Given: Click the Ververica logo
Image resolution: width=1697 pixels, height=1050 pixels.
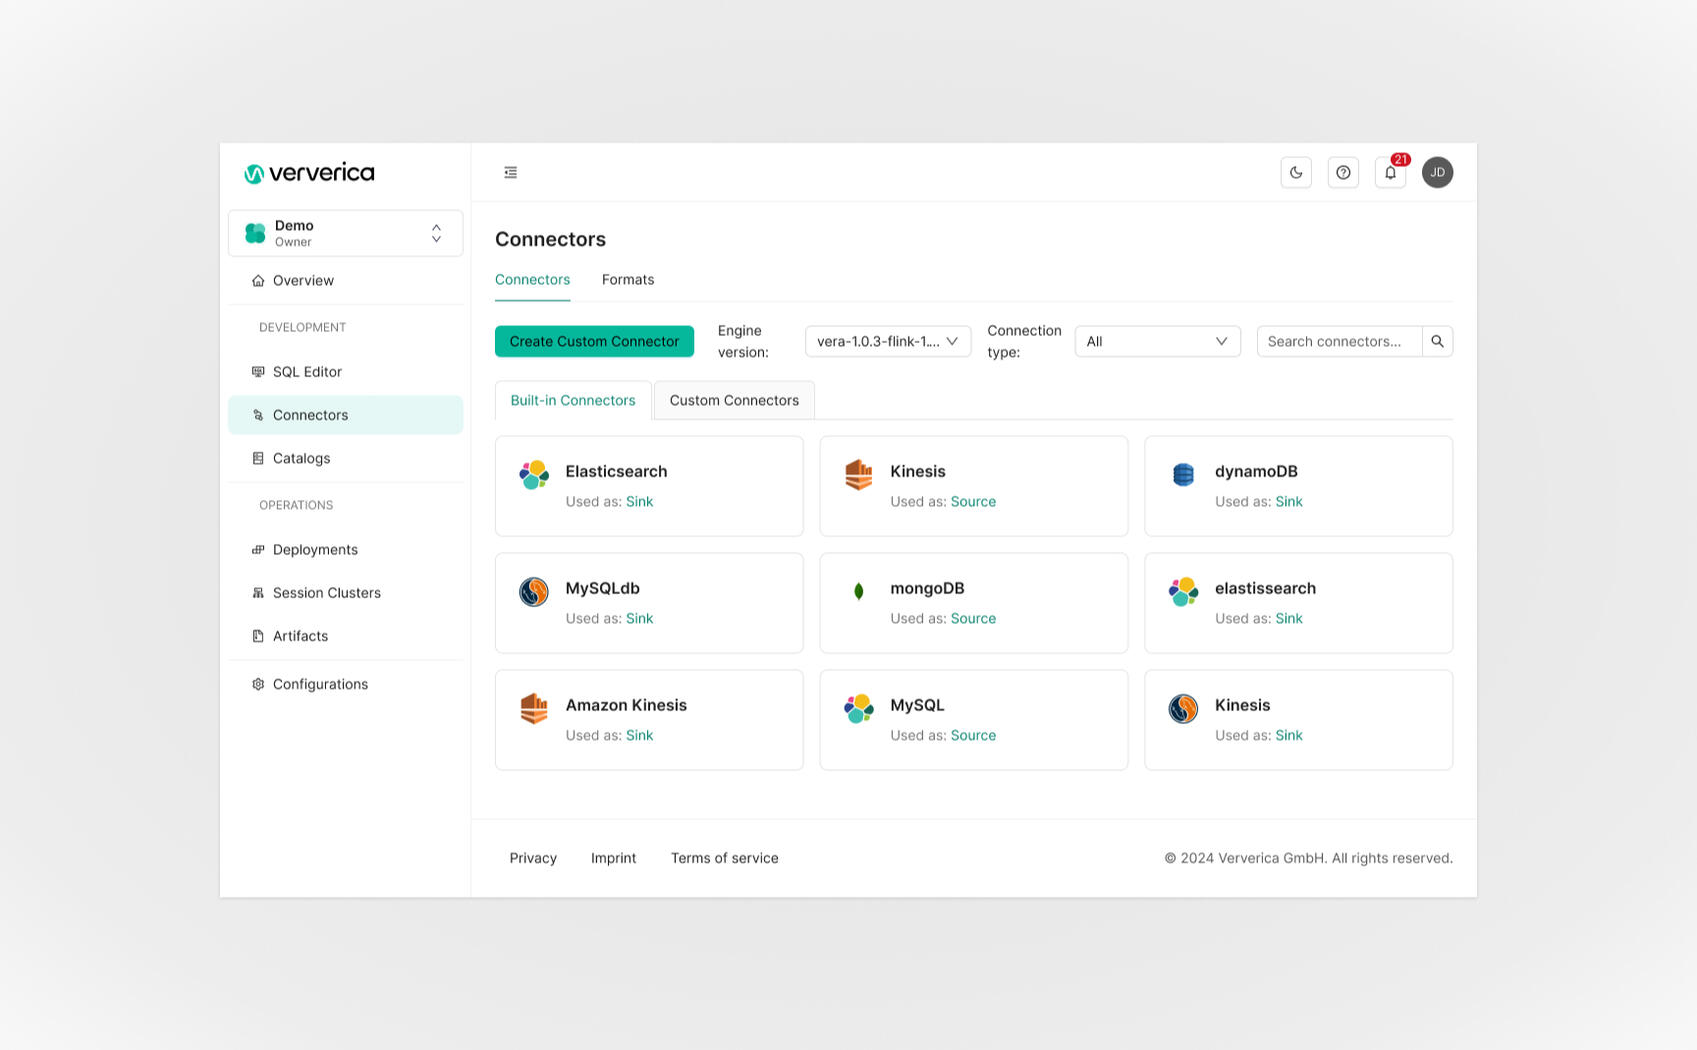Looking at the screenshot, I should [309, 173].
